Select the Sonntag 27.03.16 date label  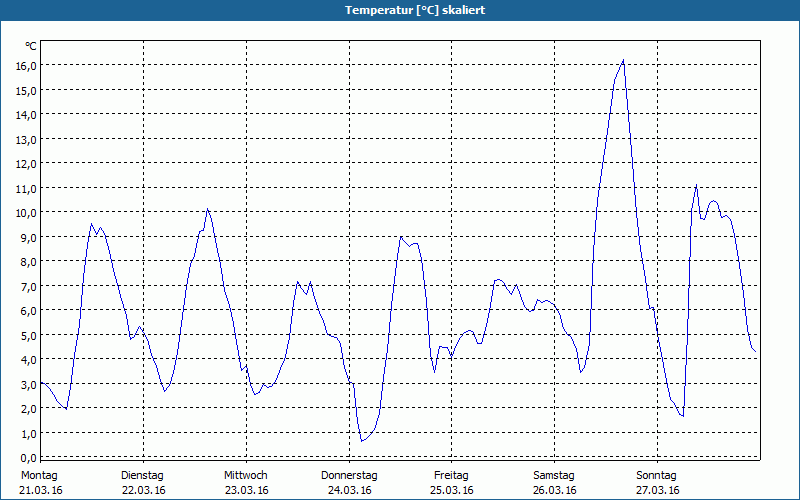pos(657,483)
